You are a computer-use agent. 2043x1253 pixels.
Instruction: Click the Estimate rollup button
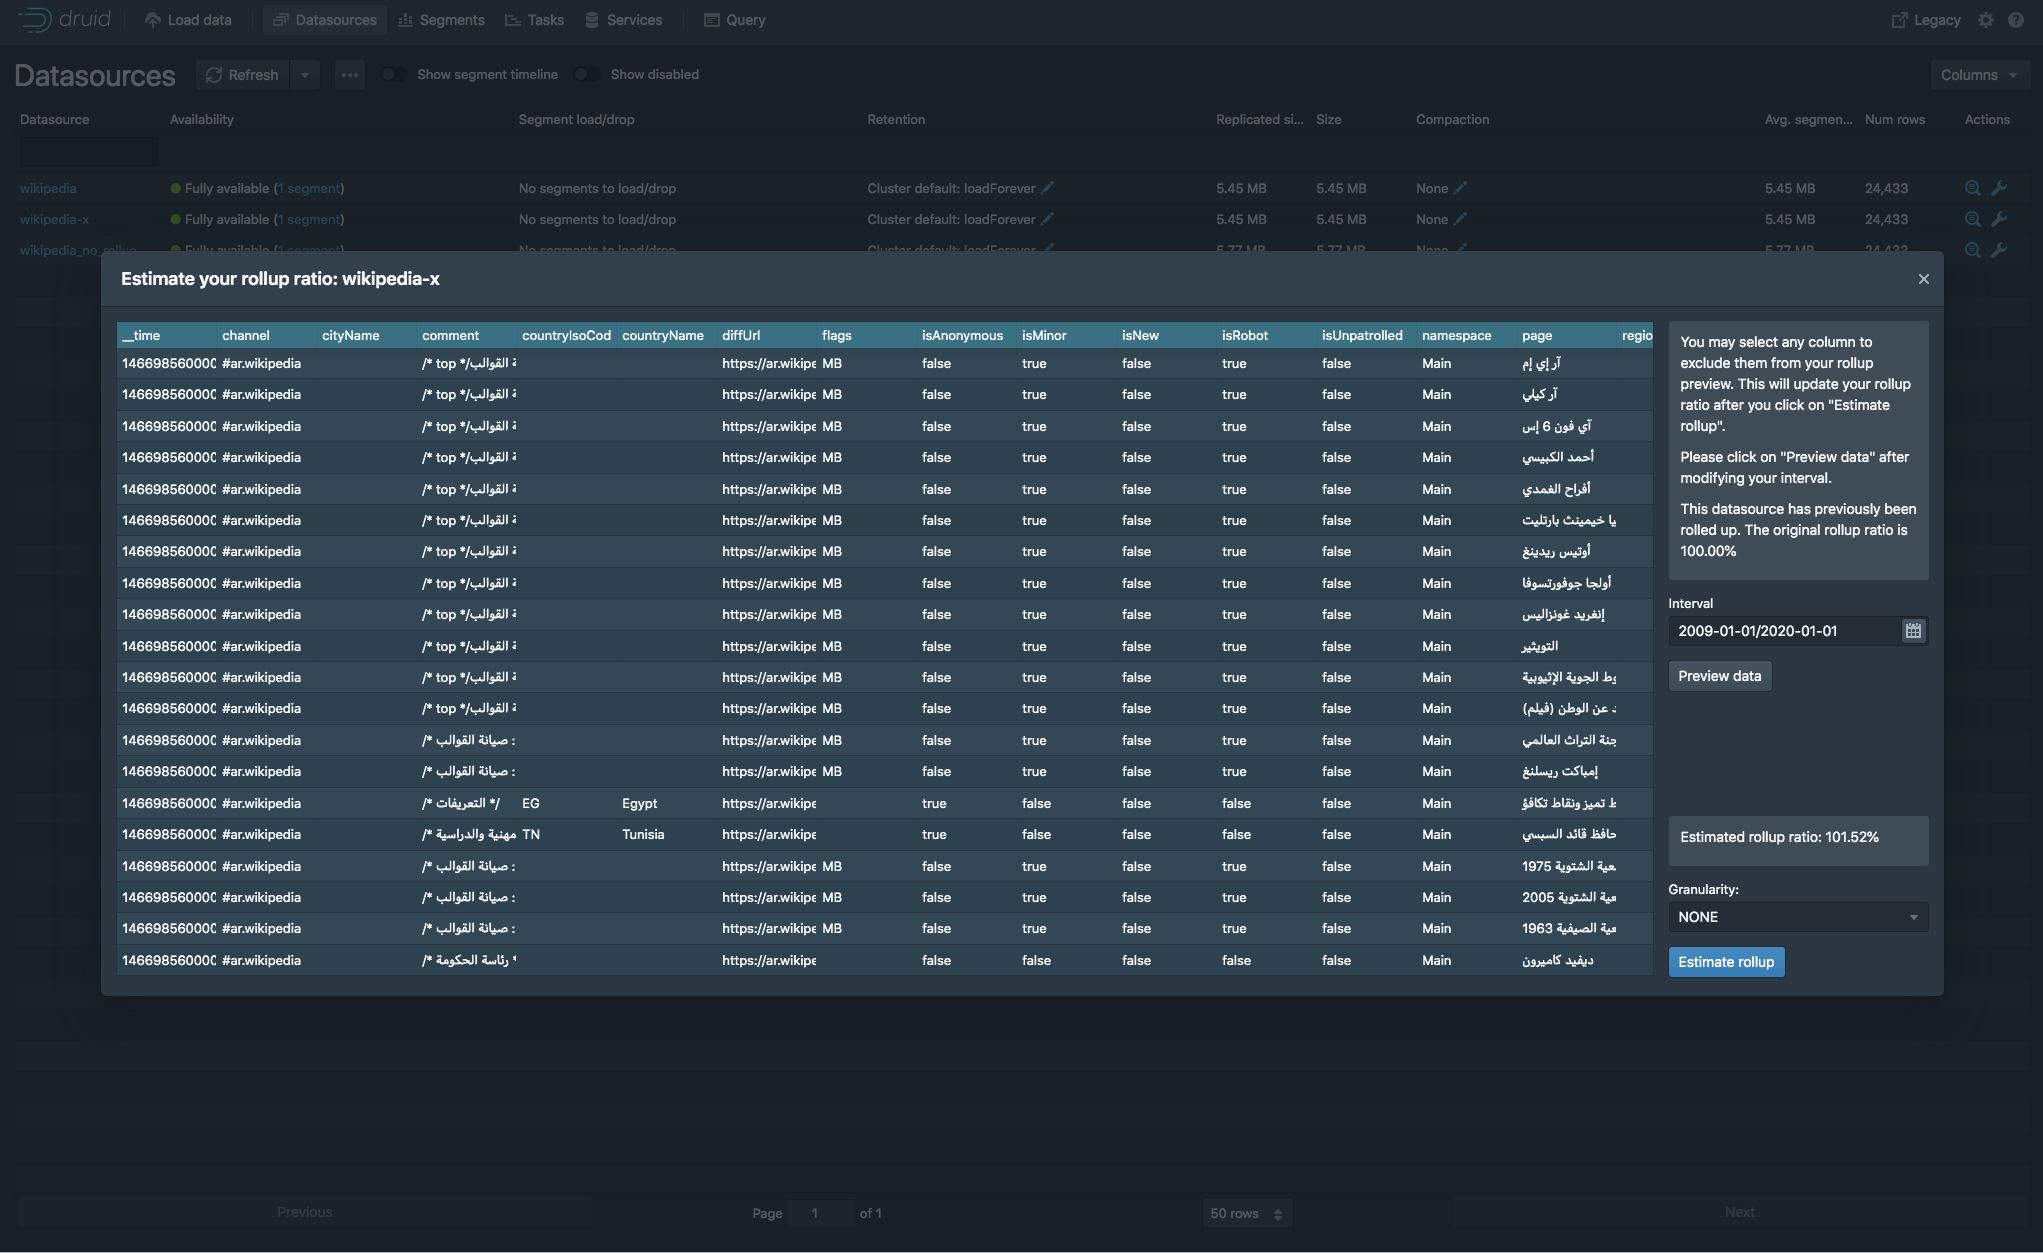(x=1725, y=962)
